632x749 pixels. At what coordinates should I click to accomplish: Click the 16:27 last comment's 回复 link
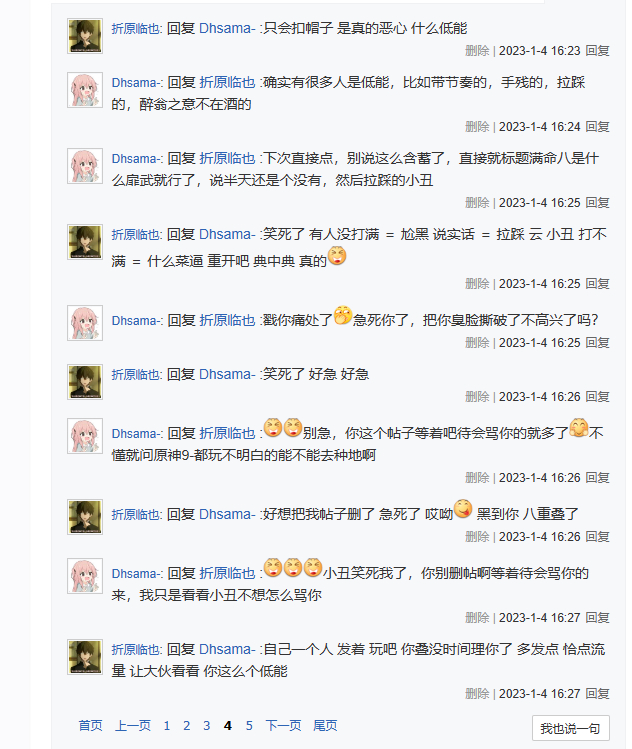pyautogui.click(x=597, y=694)
